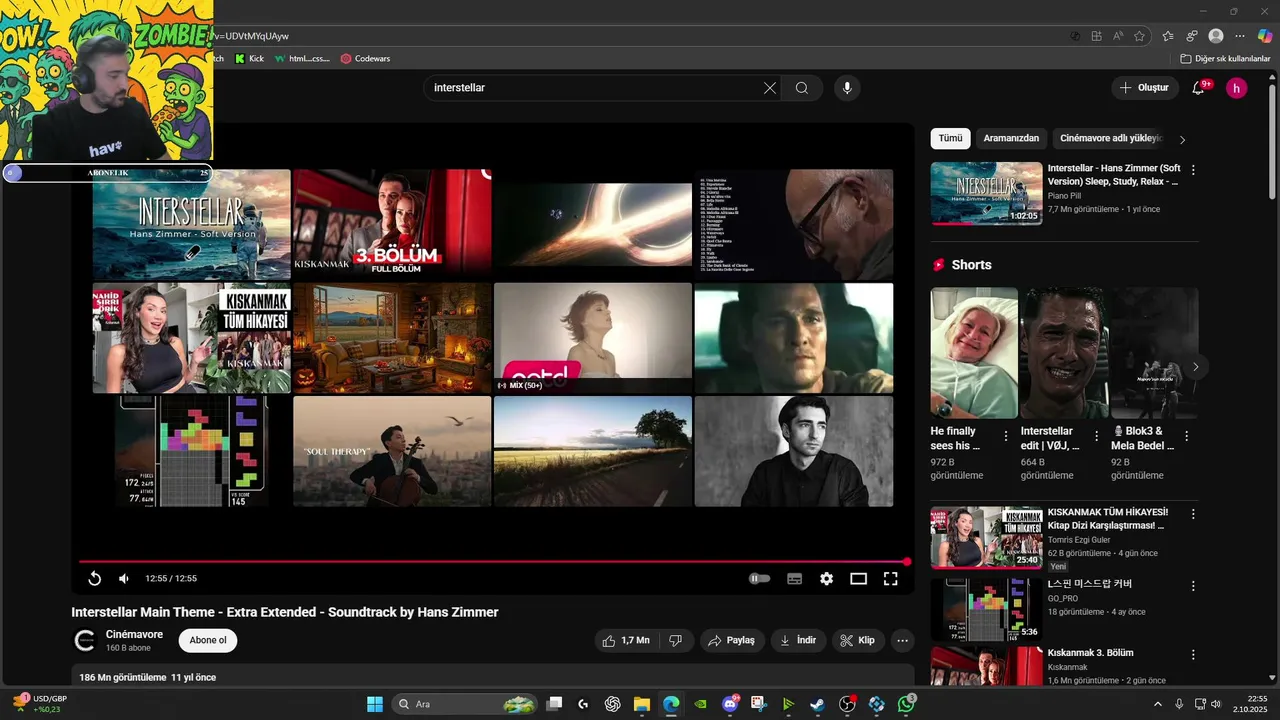Open 'Diğer sık kullanılanlar' bookmarks folder
This screenshot has width=1280, height=720.
[1225, 58]
